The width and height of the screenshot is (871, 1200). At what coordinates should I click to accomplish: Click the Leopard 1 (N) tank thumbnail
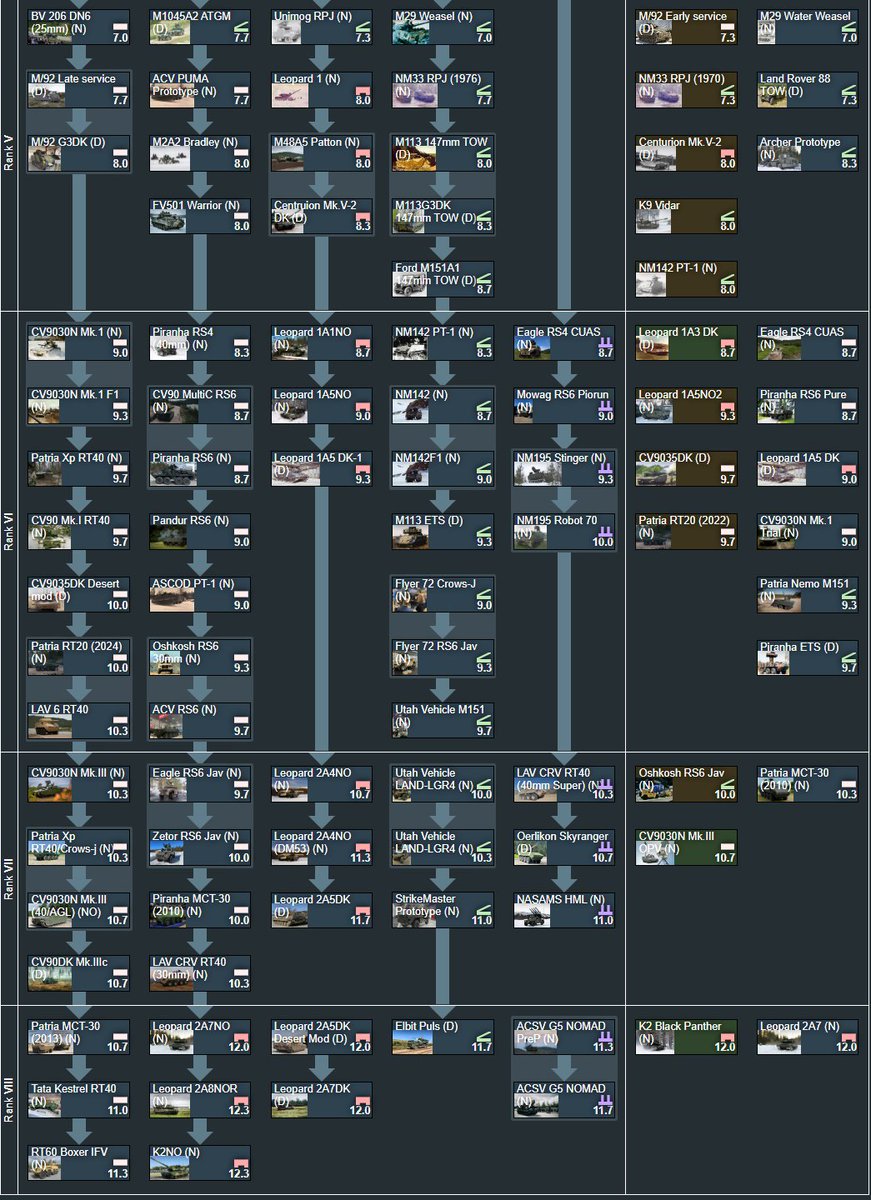coord(291,96)
